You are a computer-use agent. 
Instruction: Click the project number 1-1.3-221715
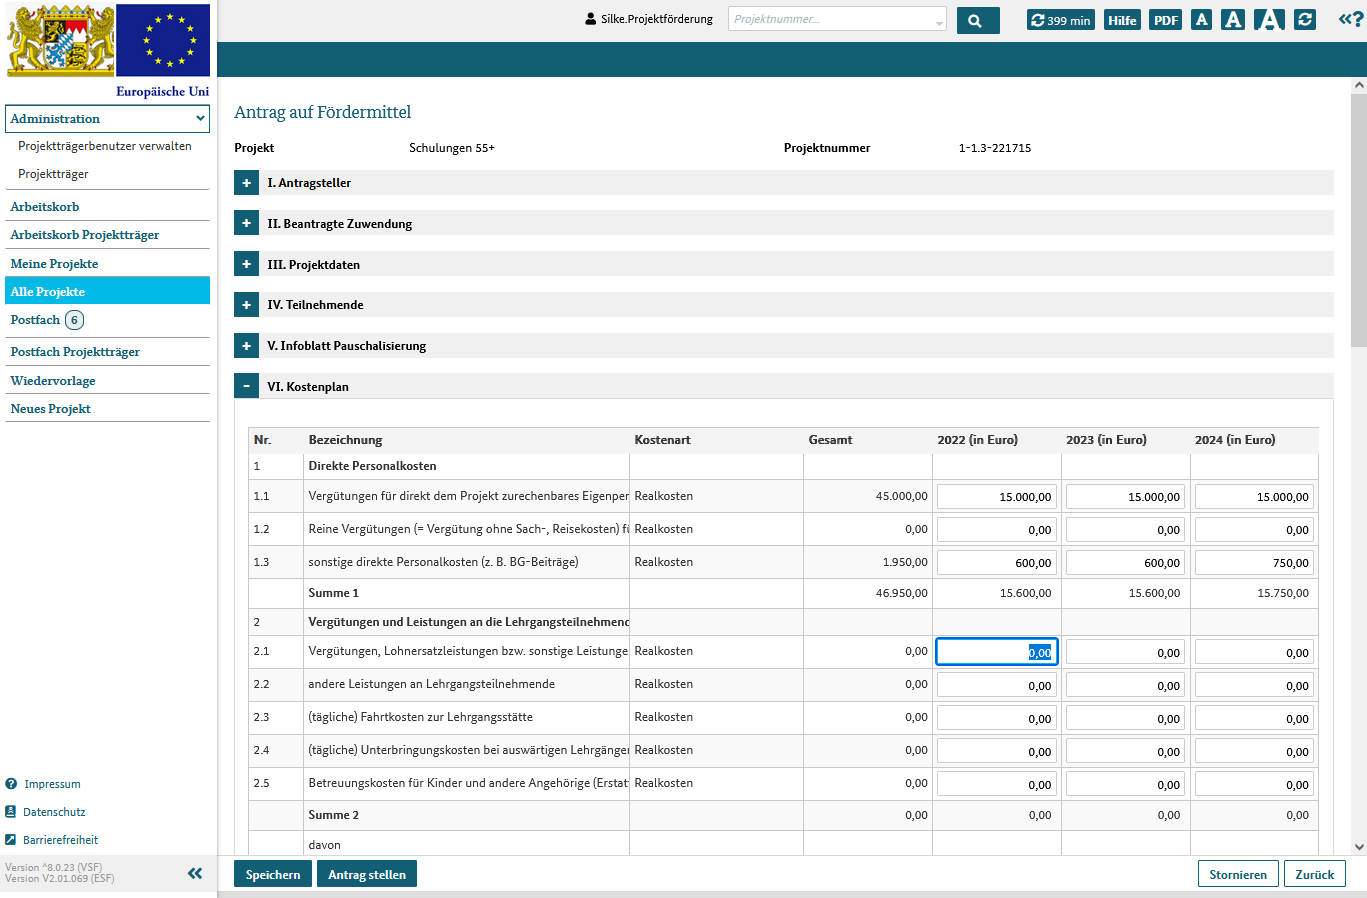pos(995,148)
